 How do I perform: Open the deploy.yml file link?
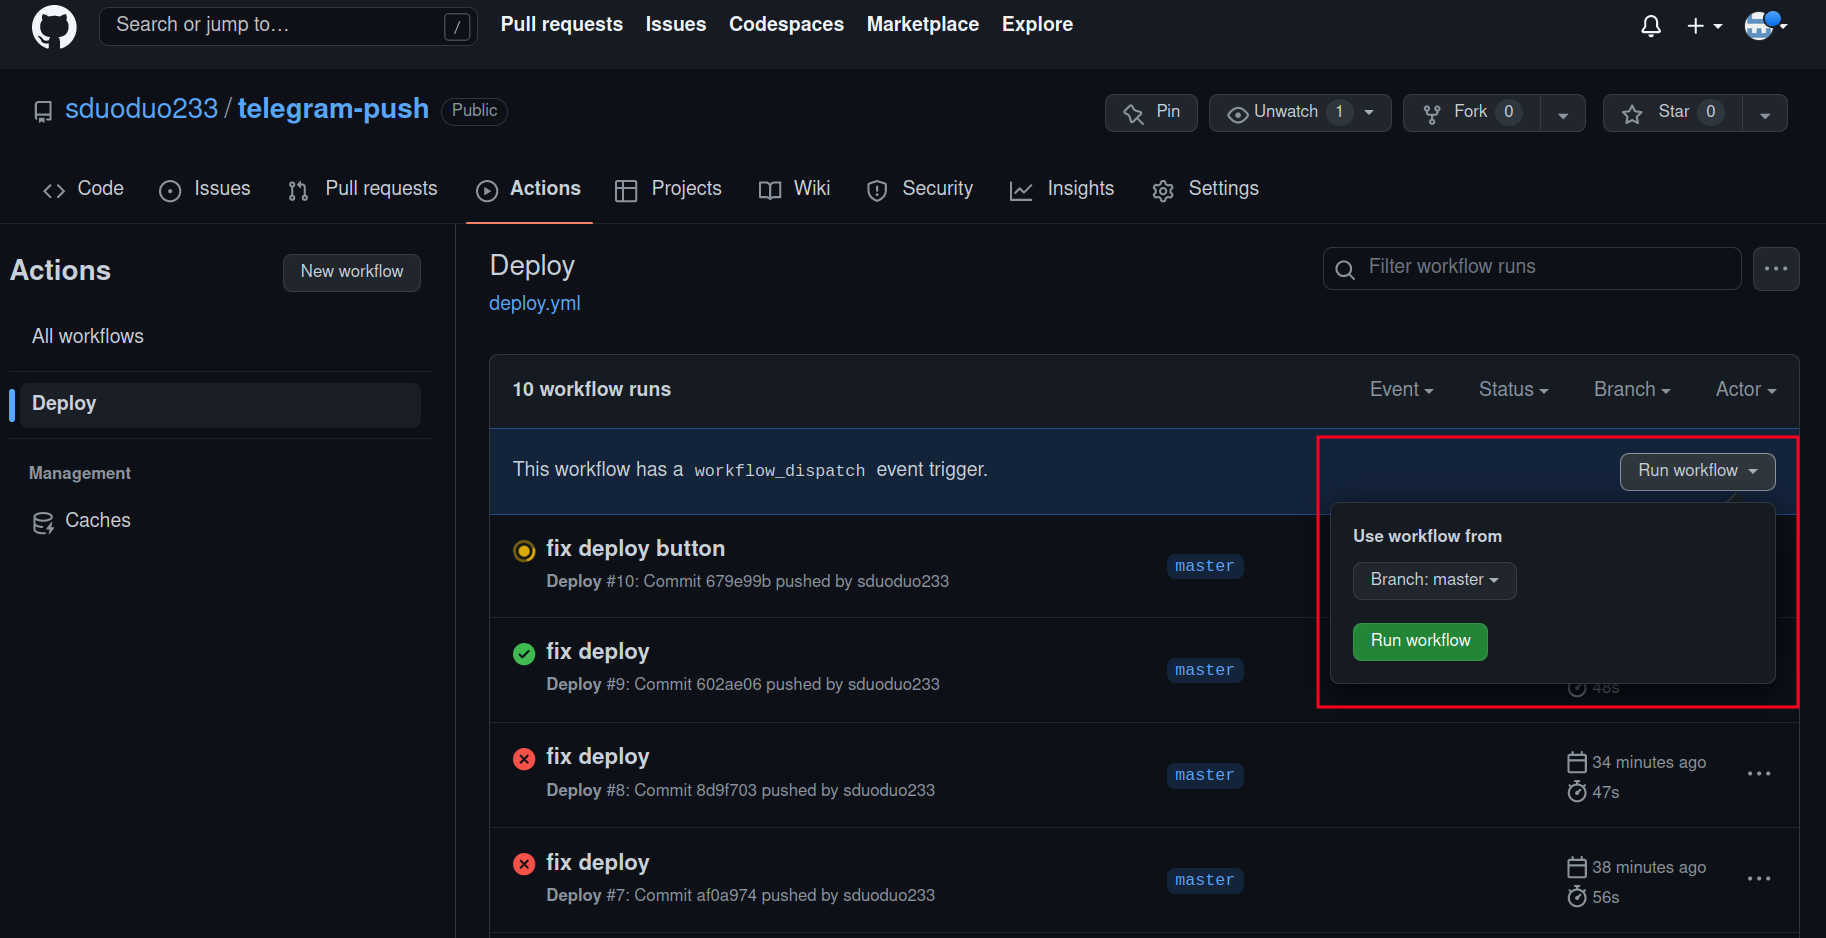[x=534, y=303]
